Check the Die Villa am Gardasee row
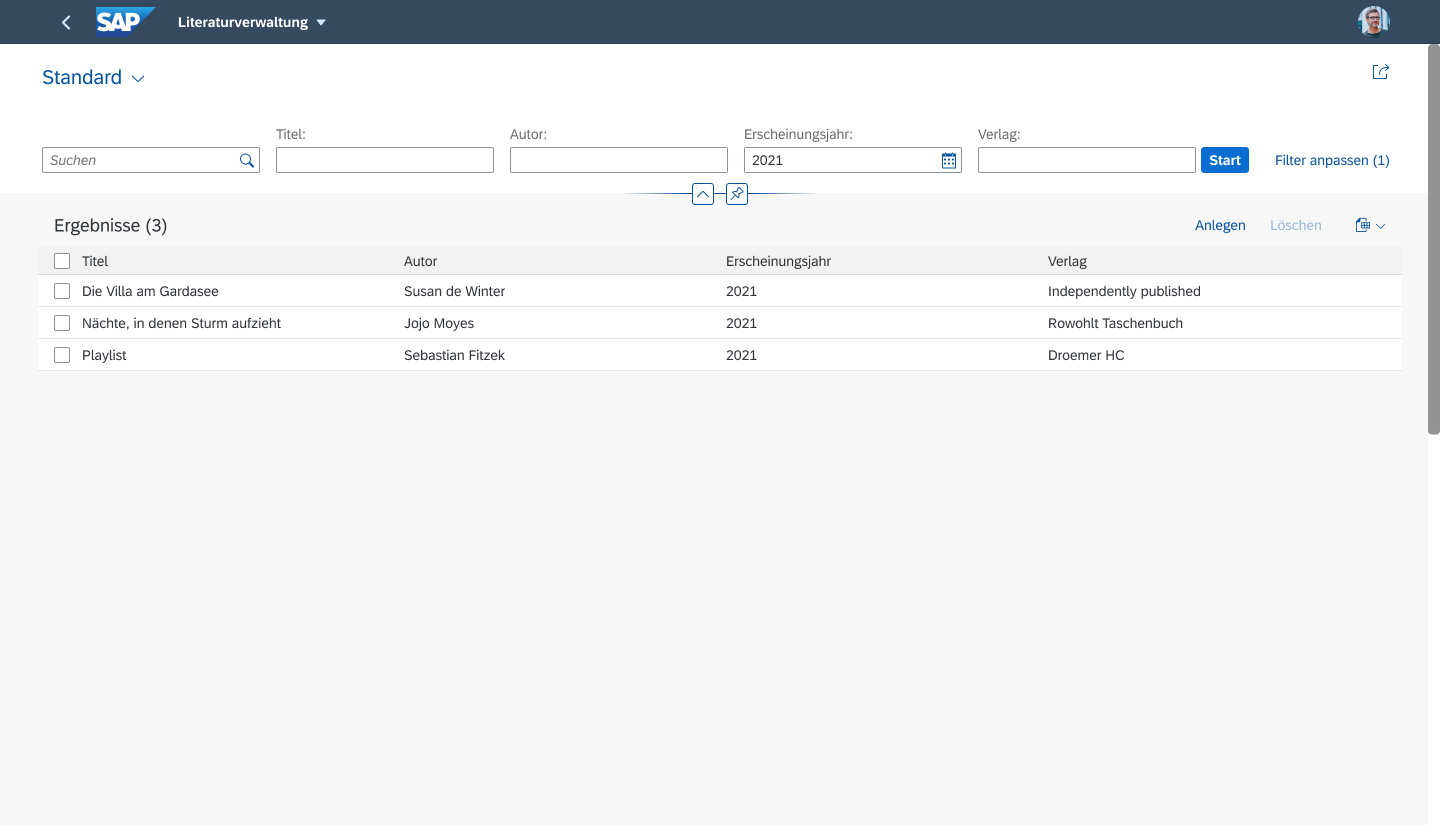This screenshot has width=1440, height=825. (x=62, y=291)
